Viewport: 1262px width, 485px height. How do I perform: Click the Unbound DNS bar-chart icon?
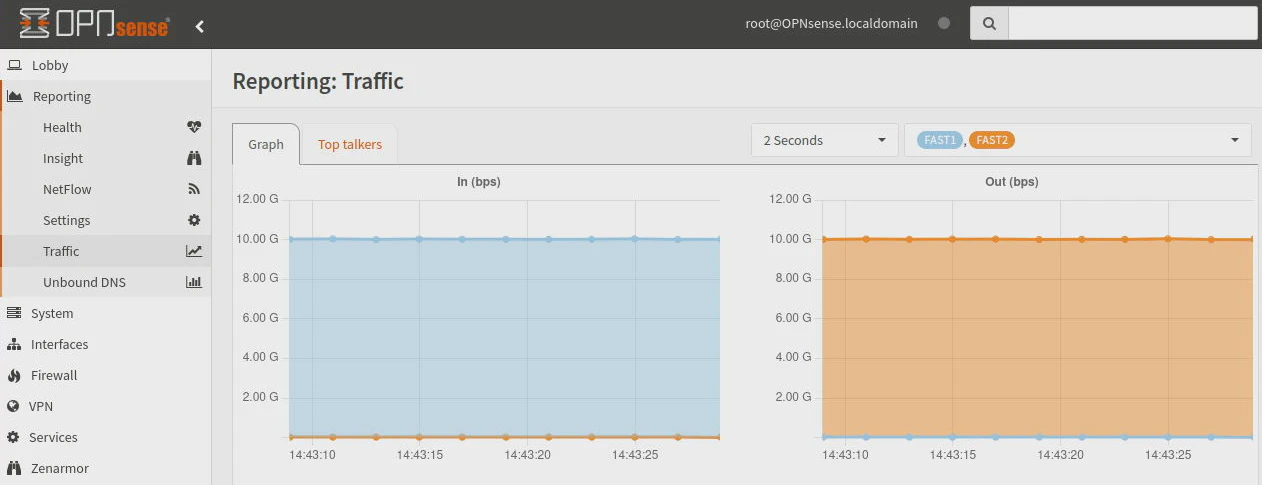click(194, 282)
